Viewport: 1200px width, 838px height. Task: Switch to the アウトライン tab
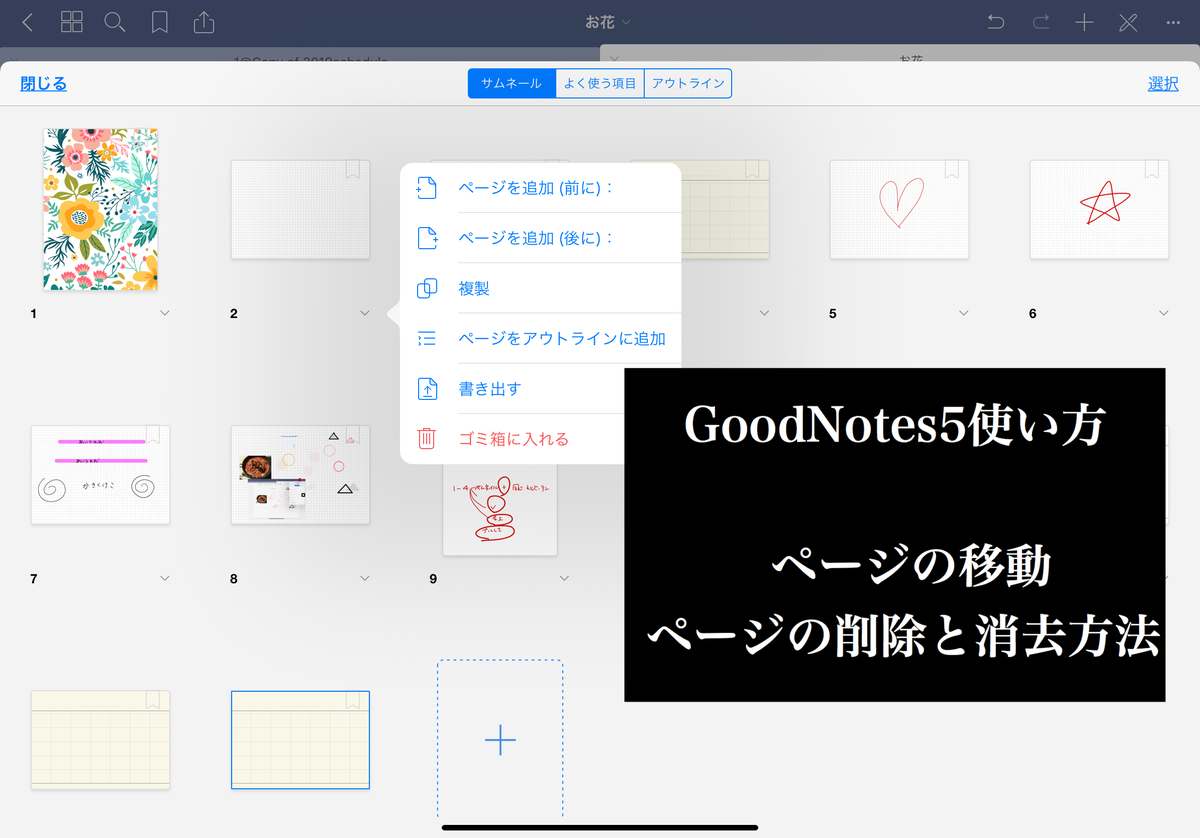pyautogui.click(x=688, y=83)
